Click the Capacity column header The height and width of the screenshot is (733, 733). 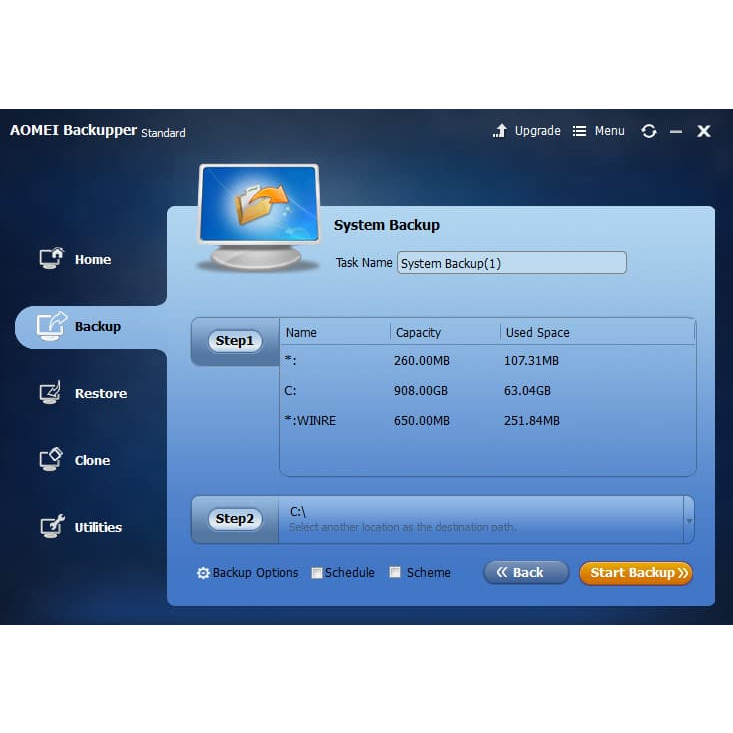[418, 332]
